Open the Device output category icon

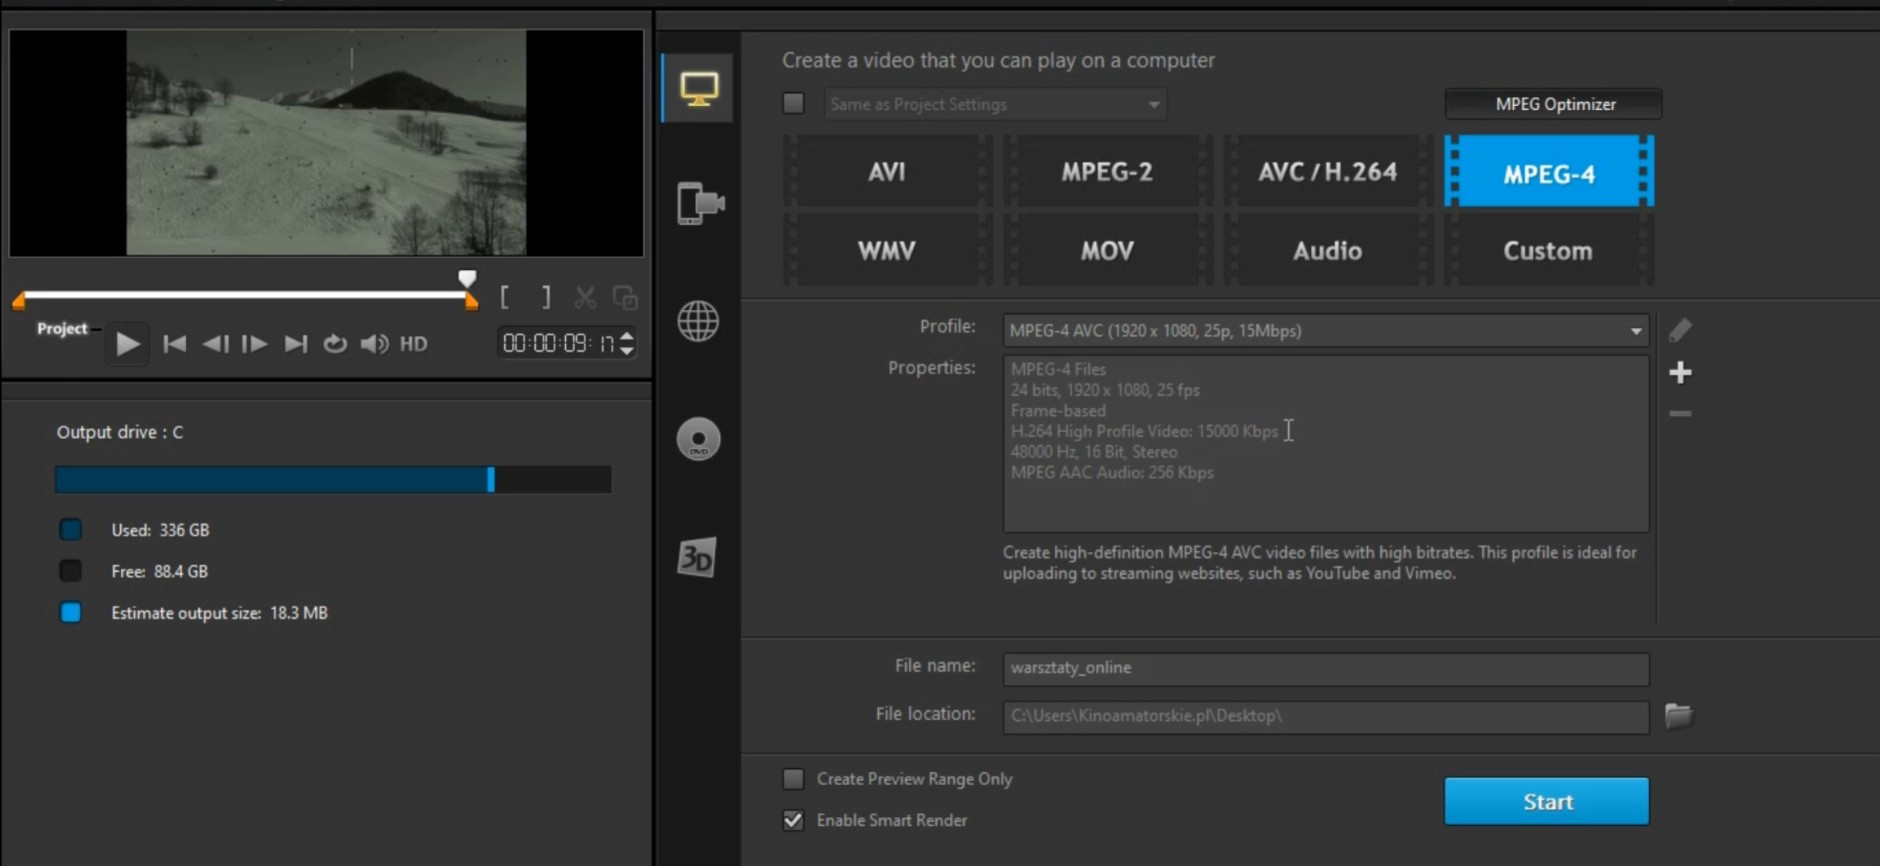click(700, 204)
